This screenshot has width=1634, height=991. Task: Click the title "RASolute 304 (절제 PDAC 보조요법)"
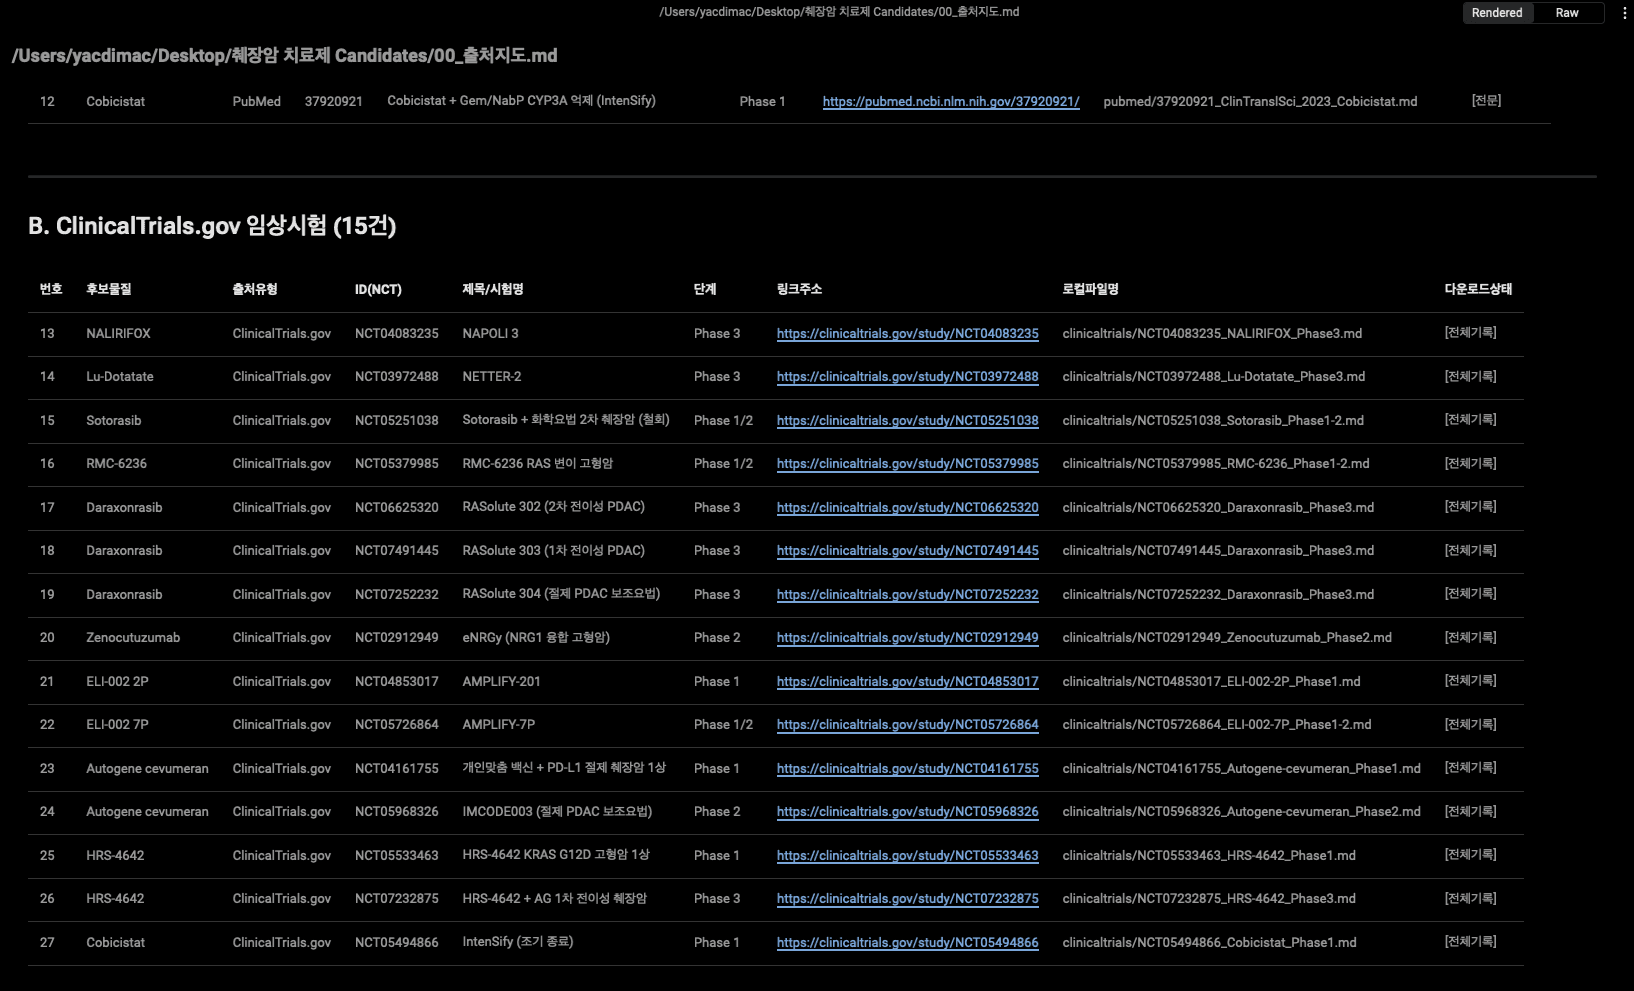(x=561, y=594)
